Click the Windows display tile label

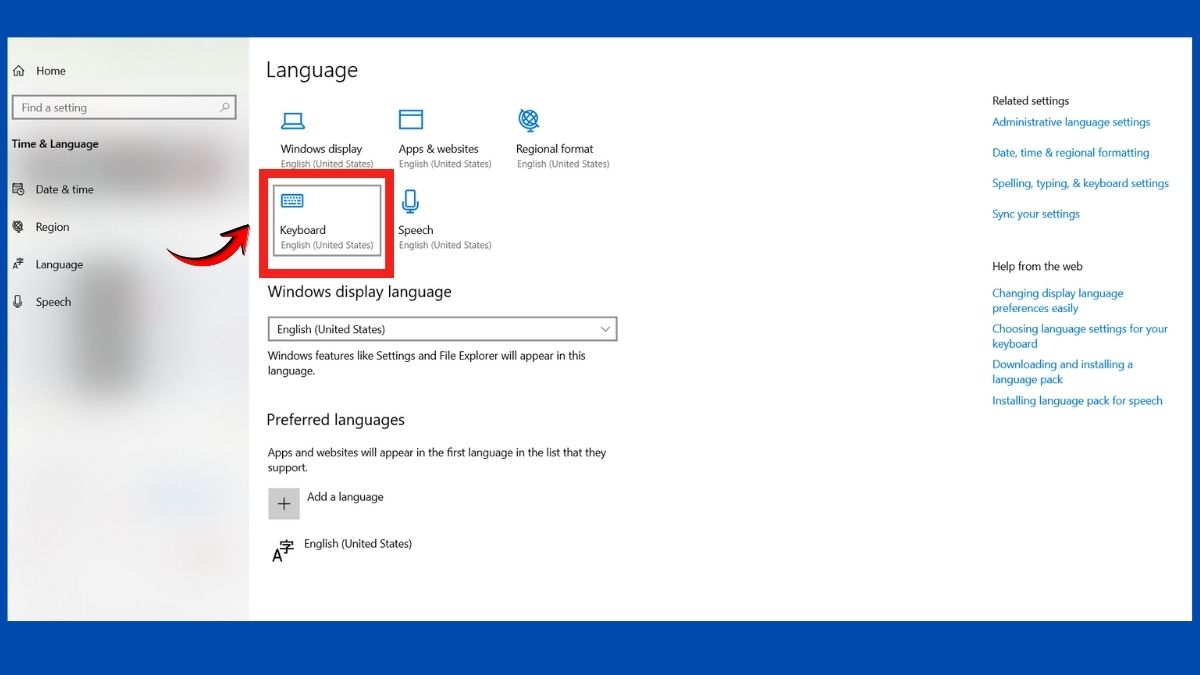click(x=321, y=149)
